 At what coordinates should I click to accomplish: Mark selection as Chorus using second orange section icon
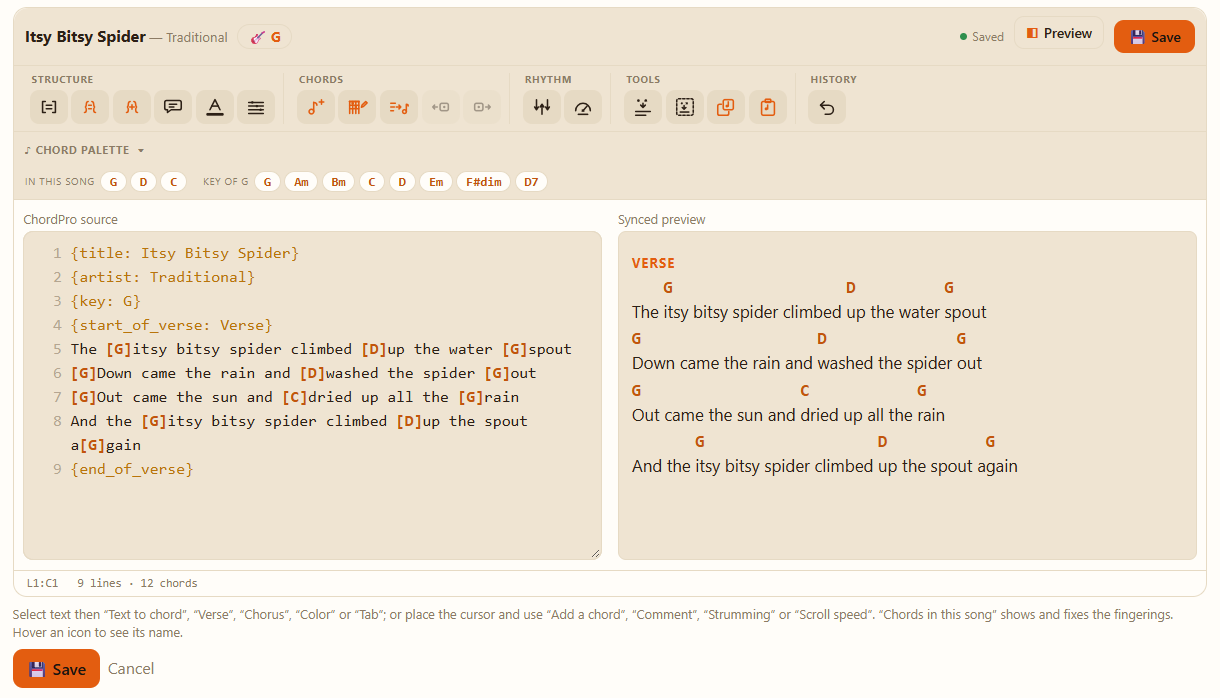[131, 107]
